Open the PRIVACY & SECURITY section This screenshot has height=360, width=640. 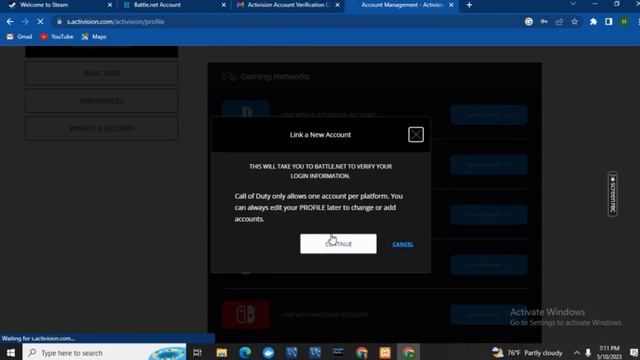(x=102, y=129)
